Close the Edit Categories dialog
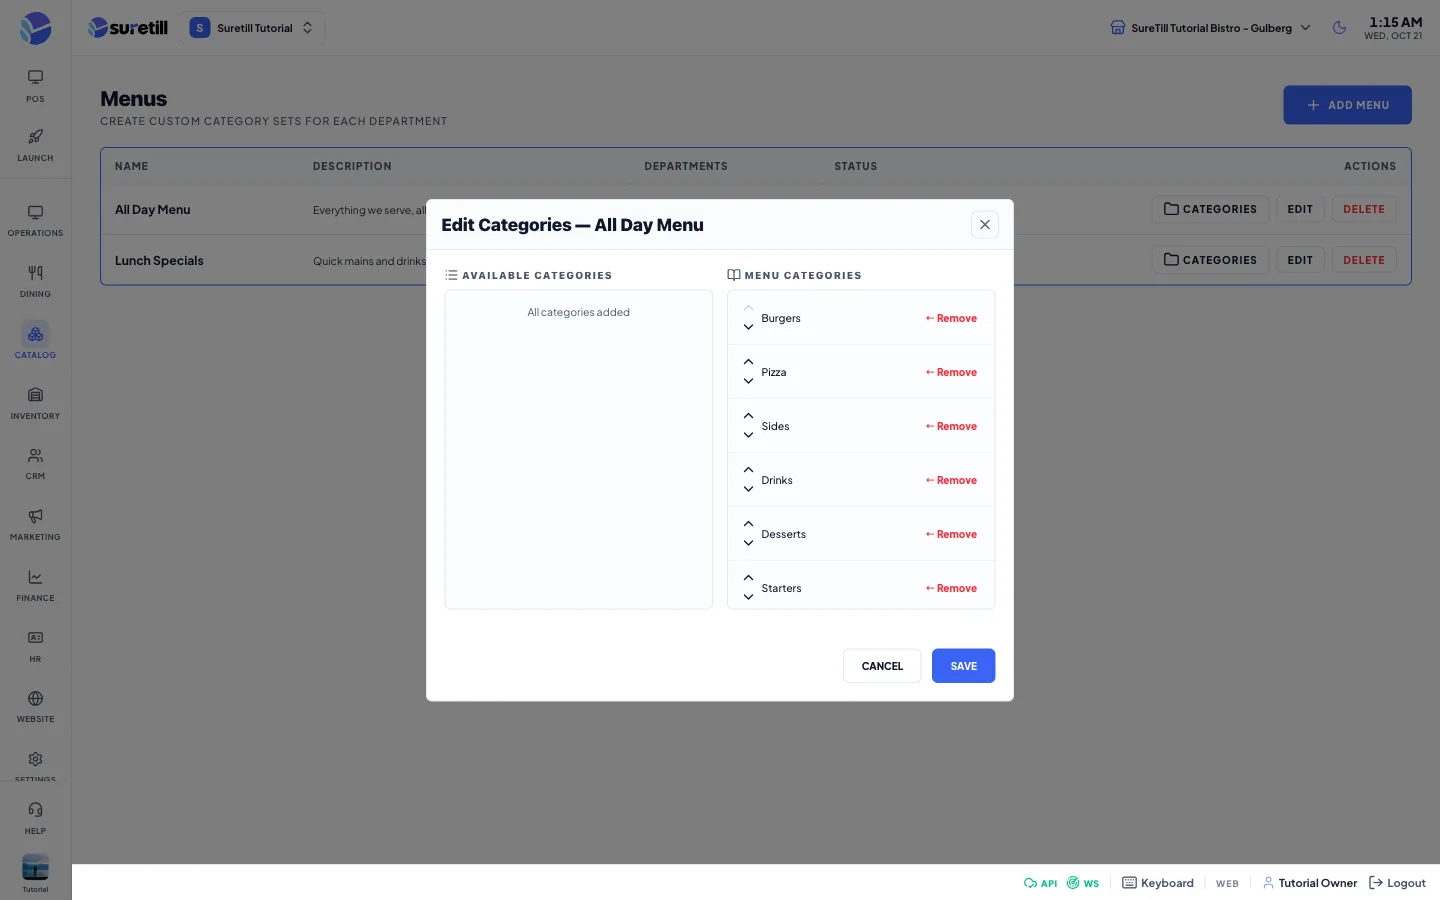1440x900 pixels. click(x=985, y=224)
